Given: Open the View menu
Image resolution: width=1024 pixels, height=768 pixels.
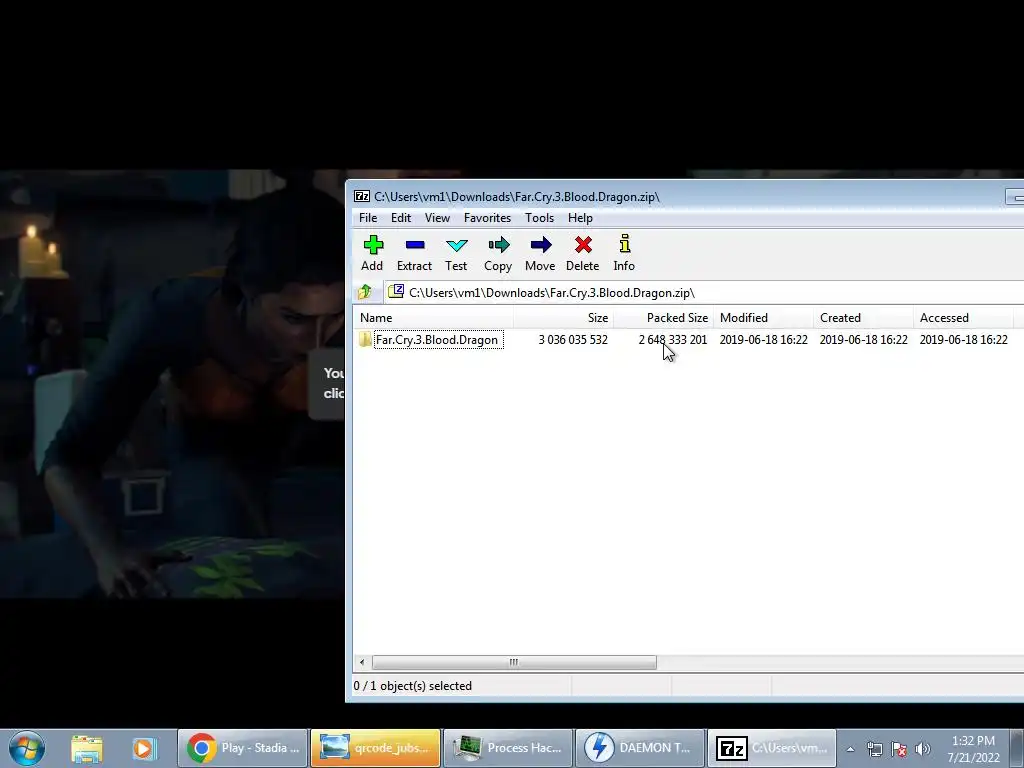Looking at the screenshot, I should tap(437, 218).
